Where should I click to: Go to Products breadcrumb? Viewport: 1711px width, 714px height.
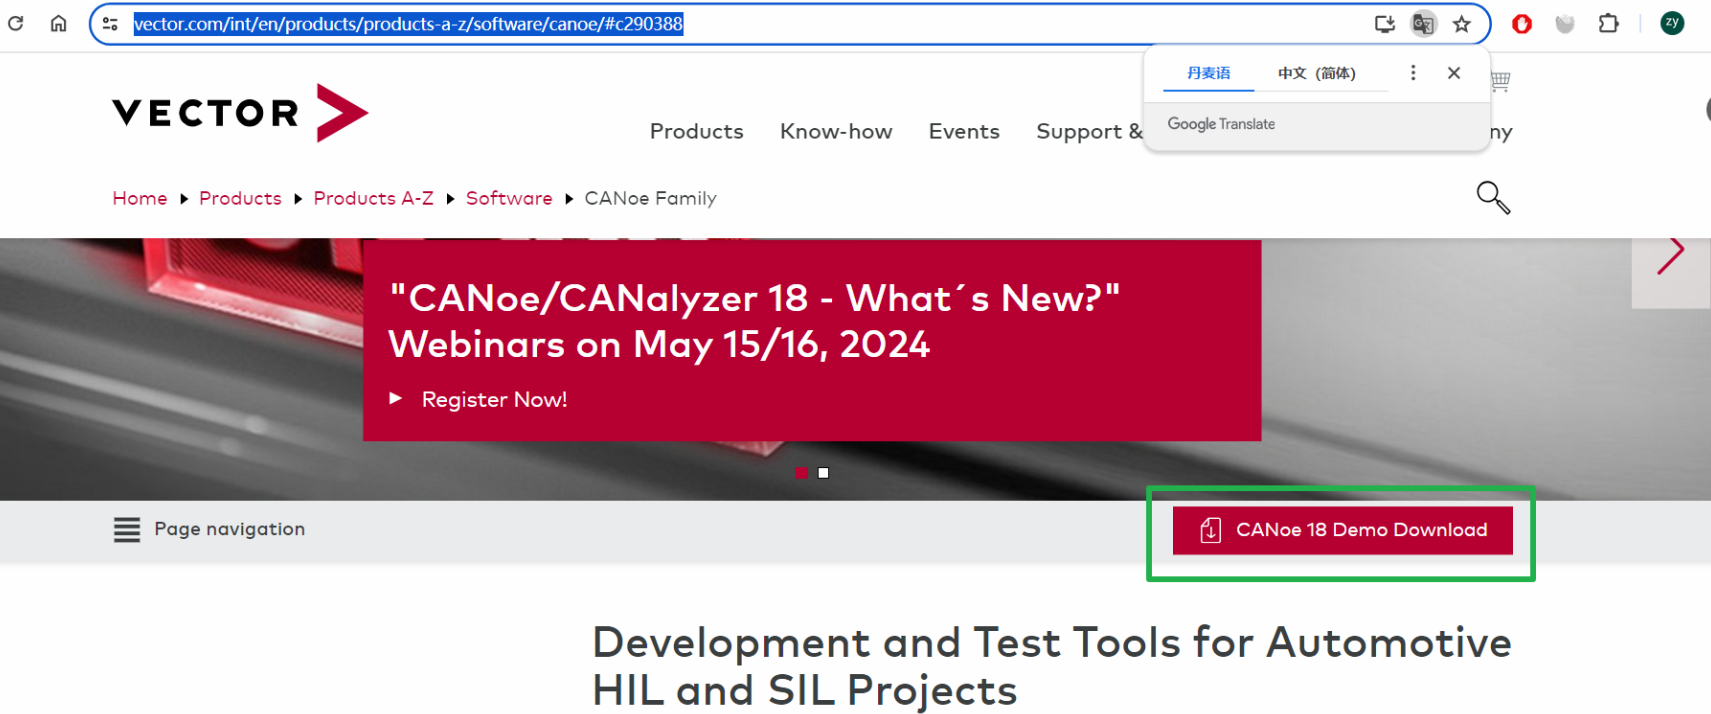tap(240, 198)
